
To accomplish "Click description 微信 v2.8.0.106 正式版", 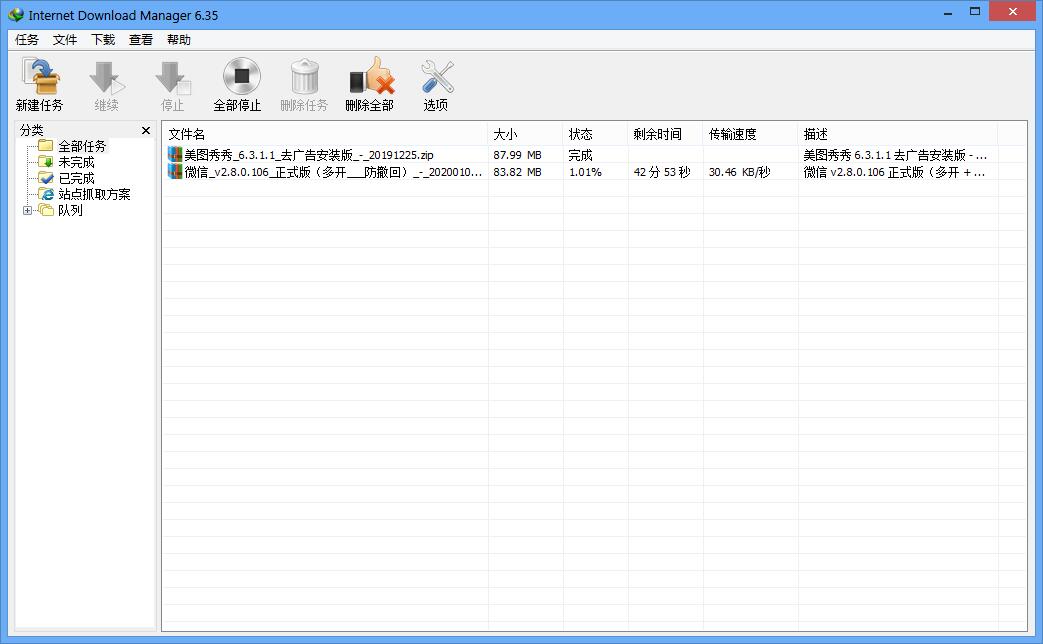I will pyautogui.click(x=894, y=172).
